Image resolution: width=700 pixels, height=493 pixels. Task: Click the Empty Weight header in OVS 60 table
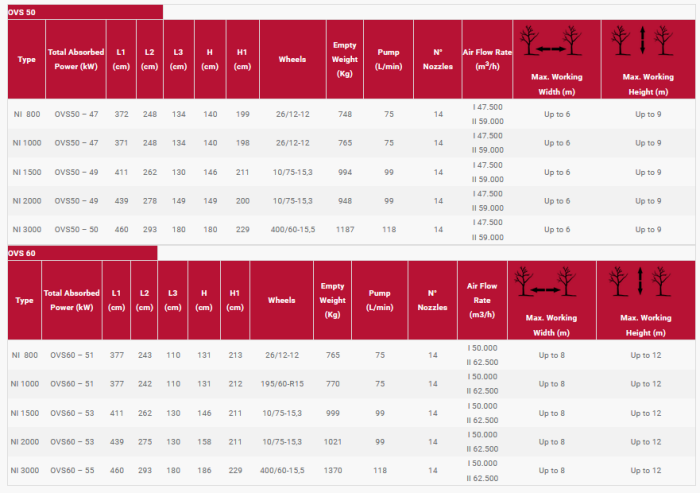[331, 300]
